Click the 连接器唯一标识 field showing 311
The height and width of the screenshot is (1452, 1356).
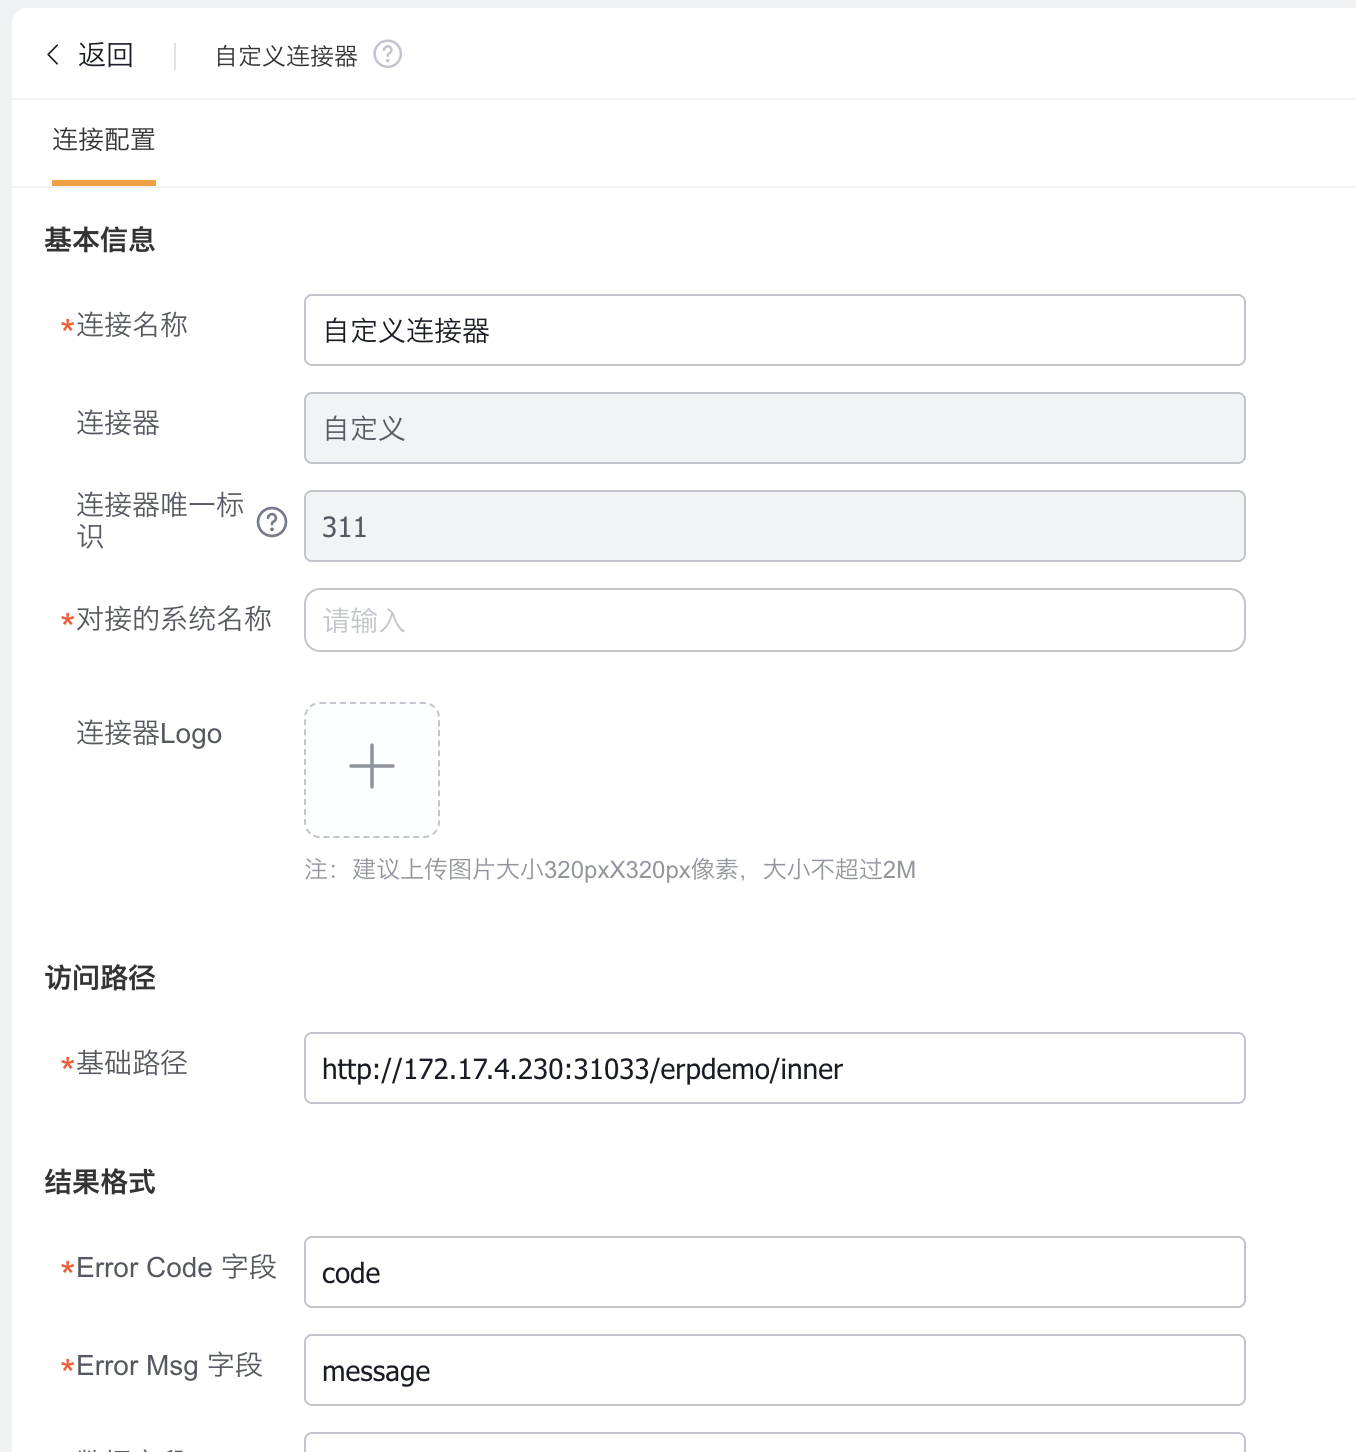[774, 526]
